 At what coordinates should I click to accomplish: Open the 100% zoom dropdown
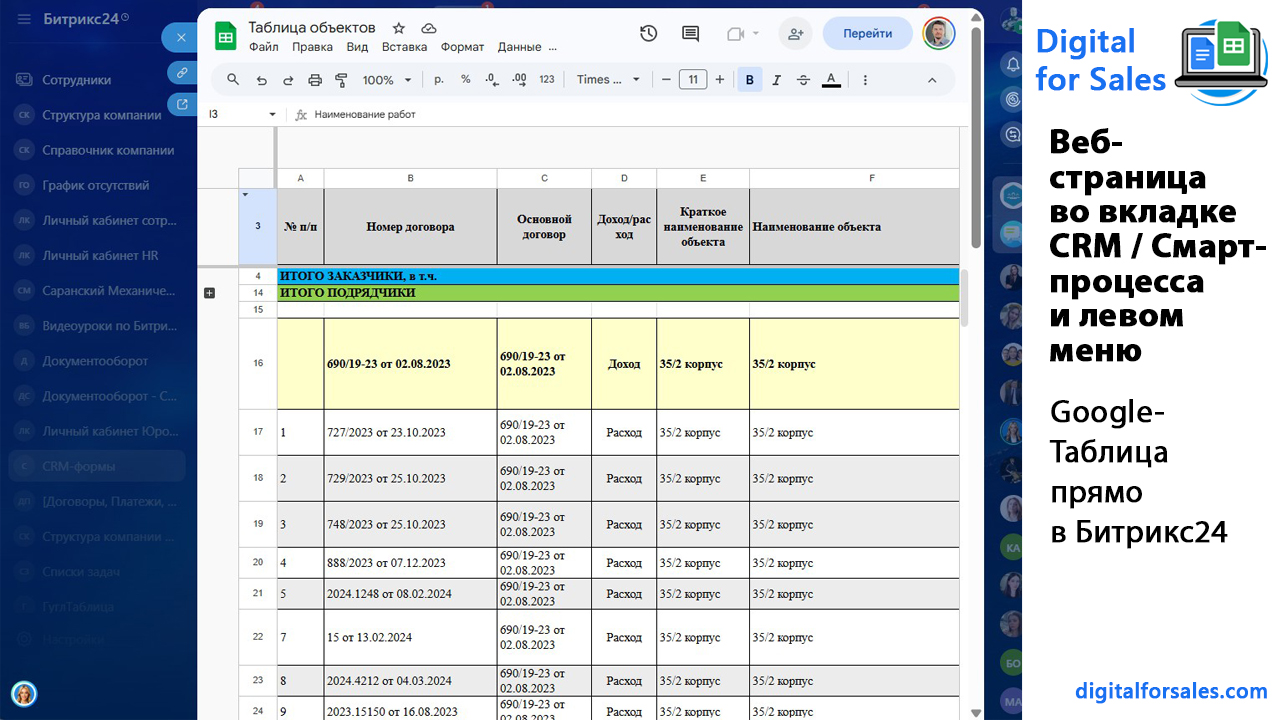point(387,80)
